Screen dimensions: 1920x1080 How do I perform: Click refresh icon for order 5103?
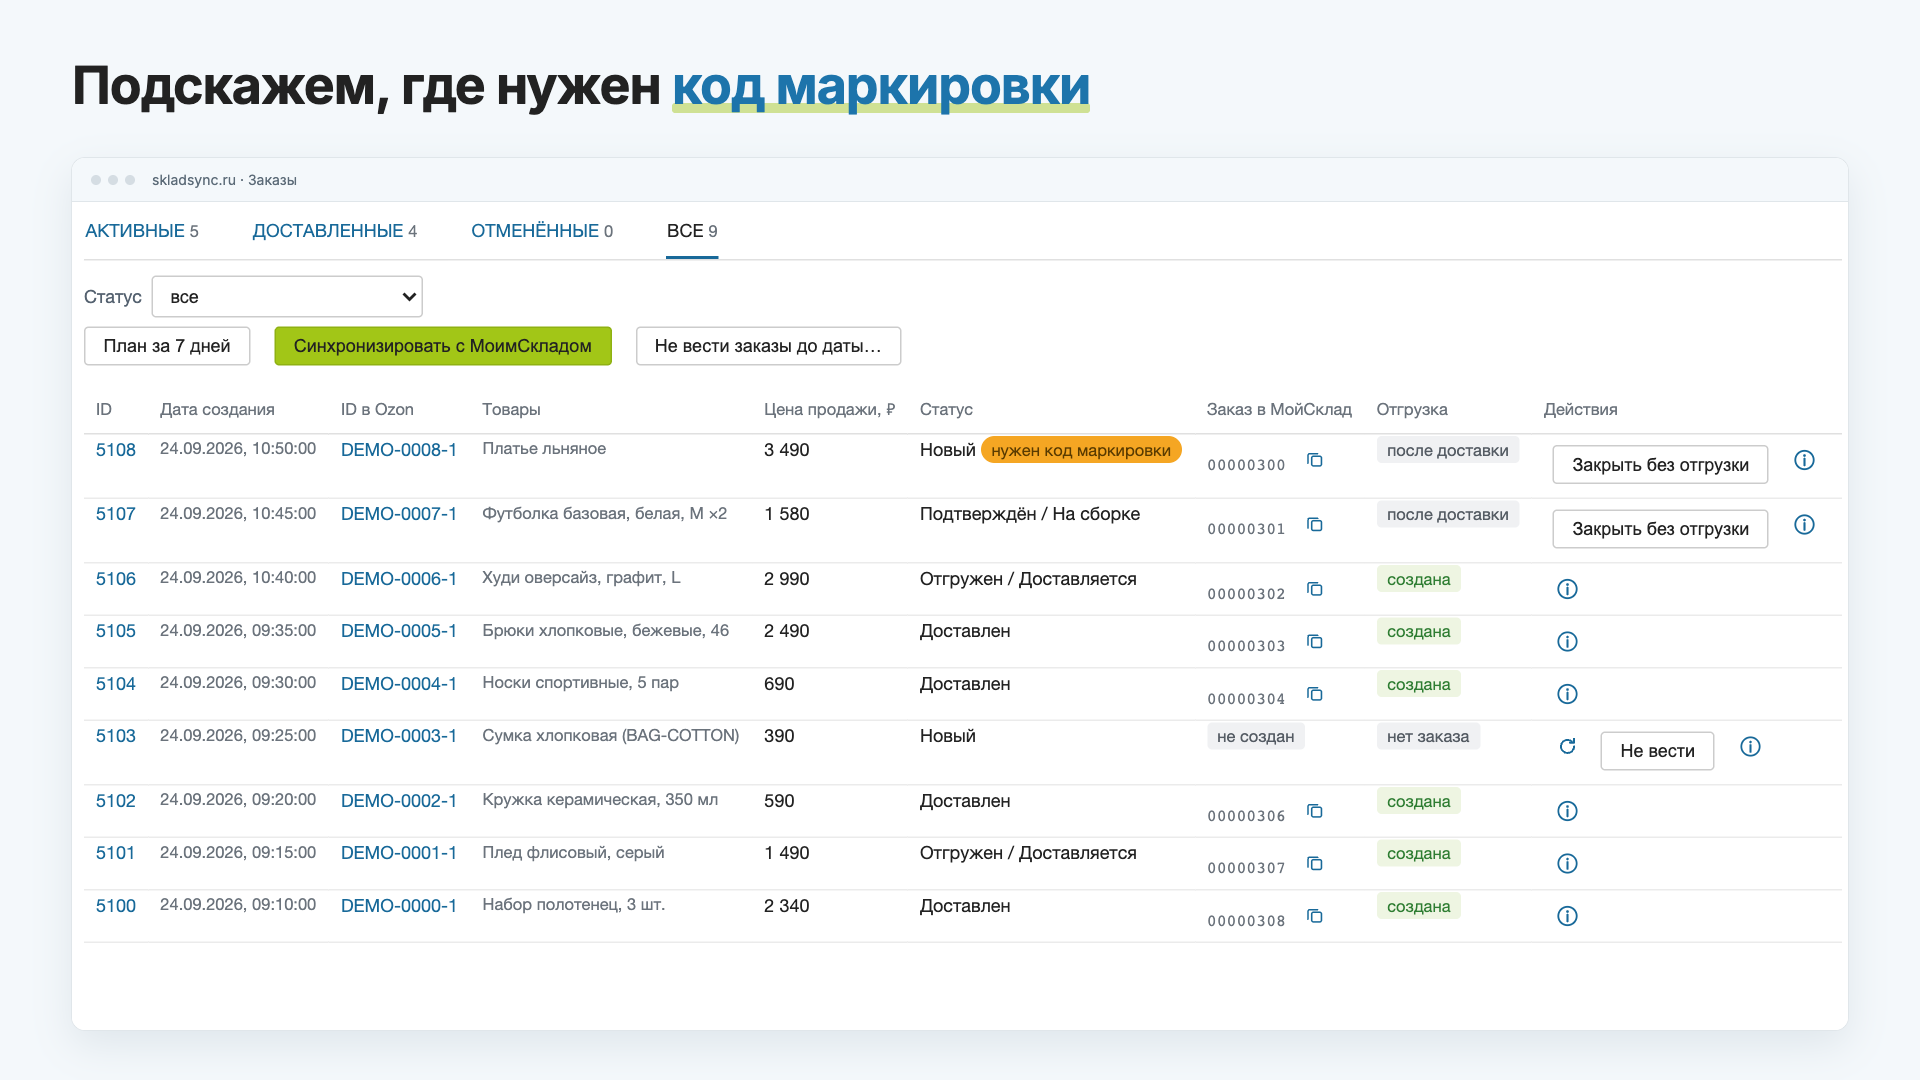pos(1567,746)
